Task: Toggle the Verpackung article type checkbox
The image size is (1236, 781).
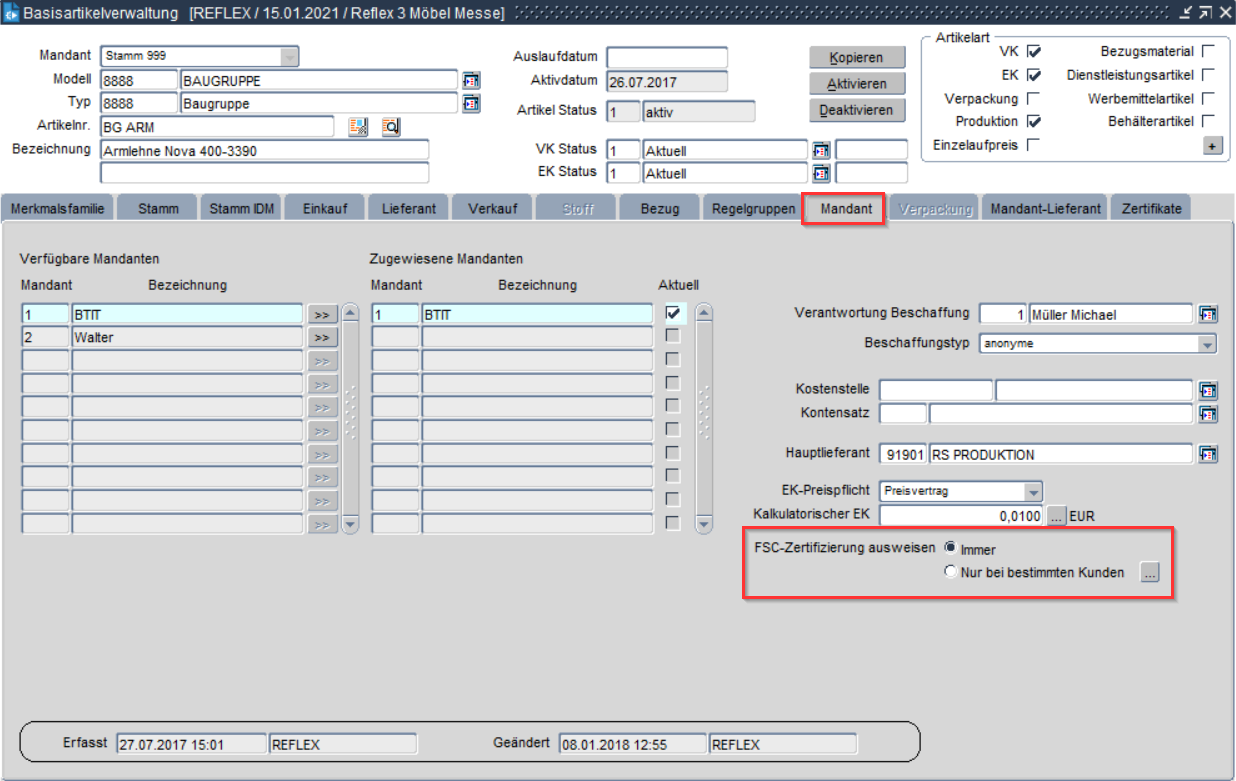Action: [1033, 99]
